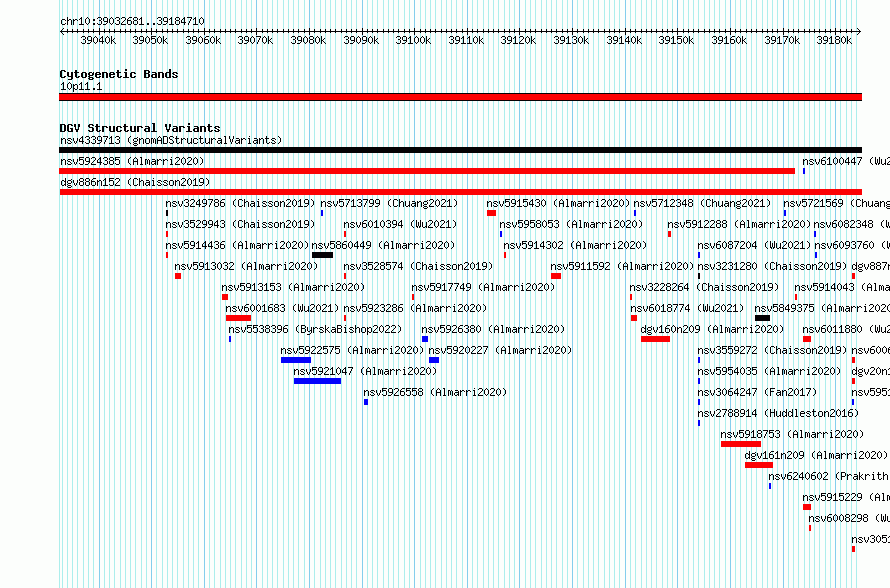Image resolution: width=890 pixels, height=588 pixels.
Task: Open variant nsv5926558 (Almarri2020)
Action: coord(435,392)
